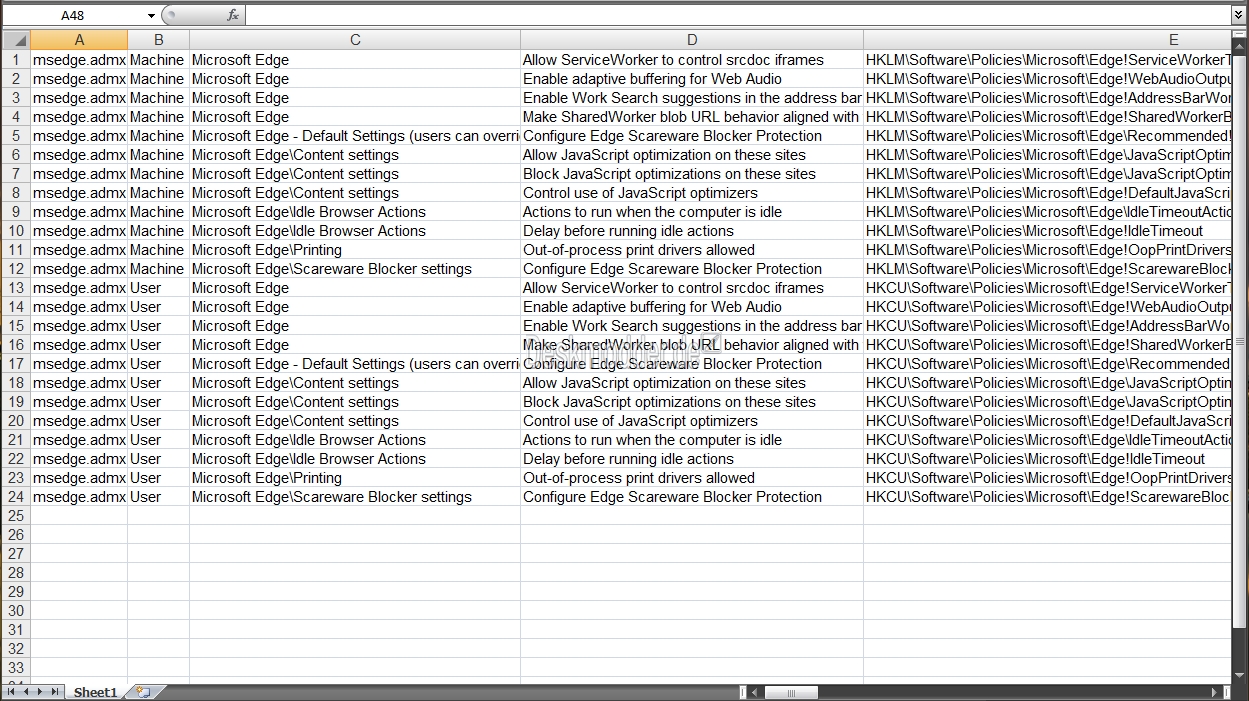Image resolution: width=1249 pixels, height=701 pixels.
Task: Select 'Control use of JavaScript optimizers' in row 8
Action: [692, 193]
